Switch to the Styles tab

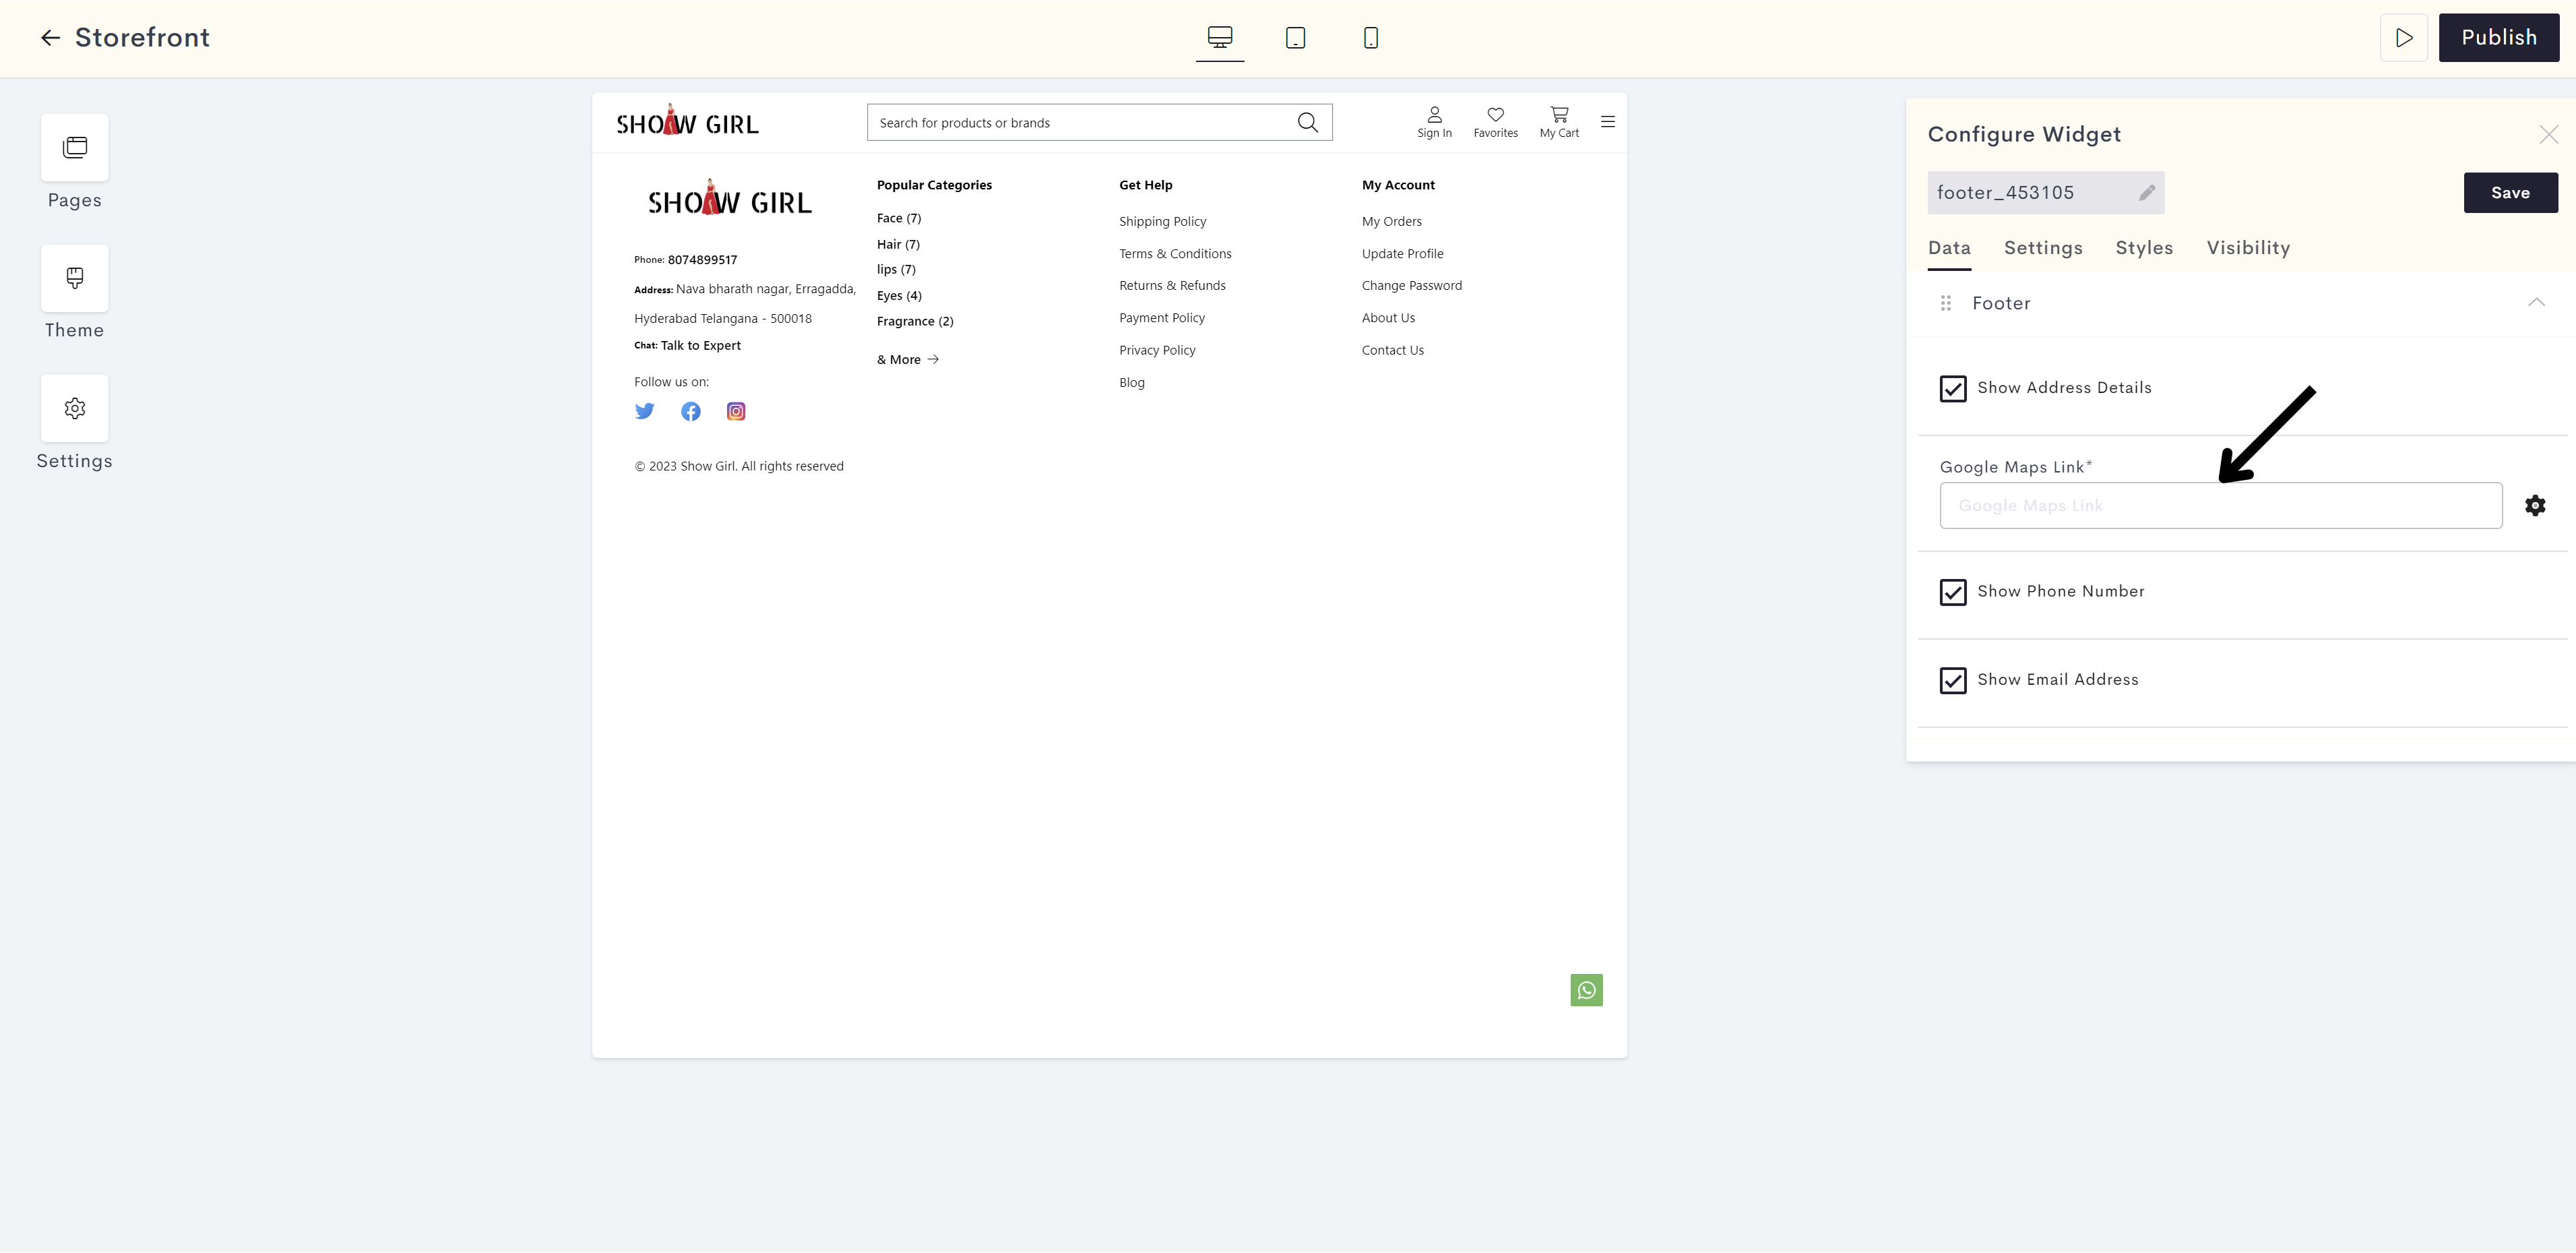coord(2144,248)
